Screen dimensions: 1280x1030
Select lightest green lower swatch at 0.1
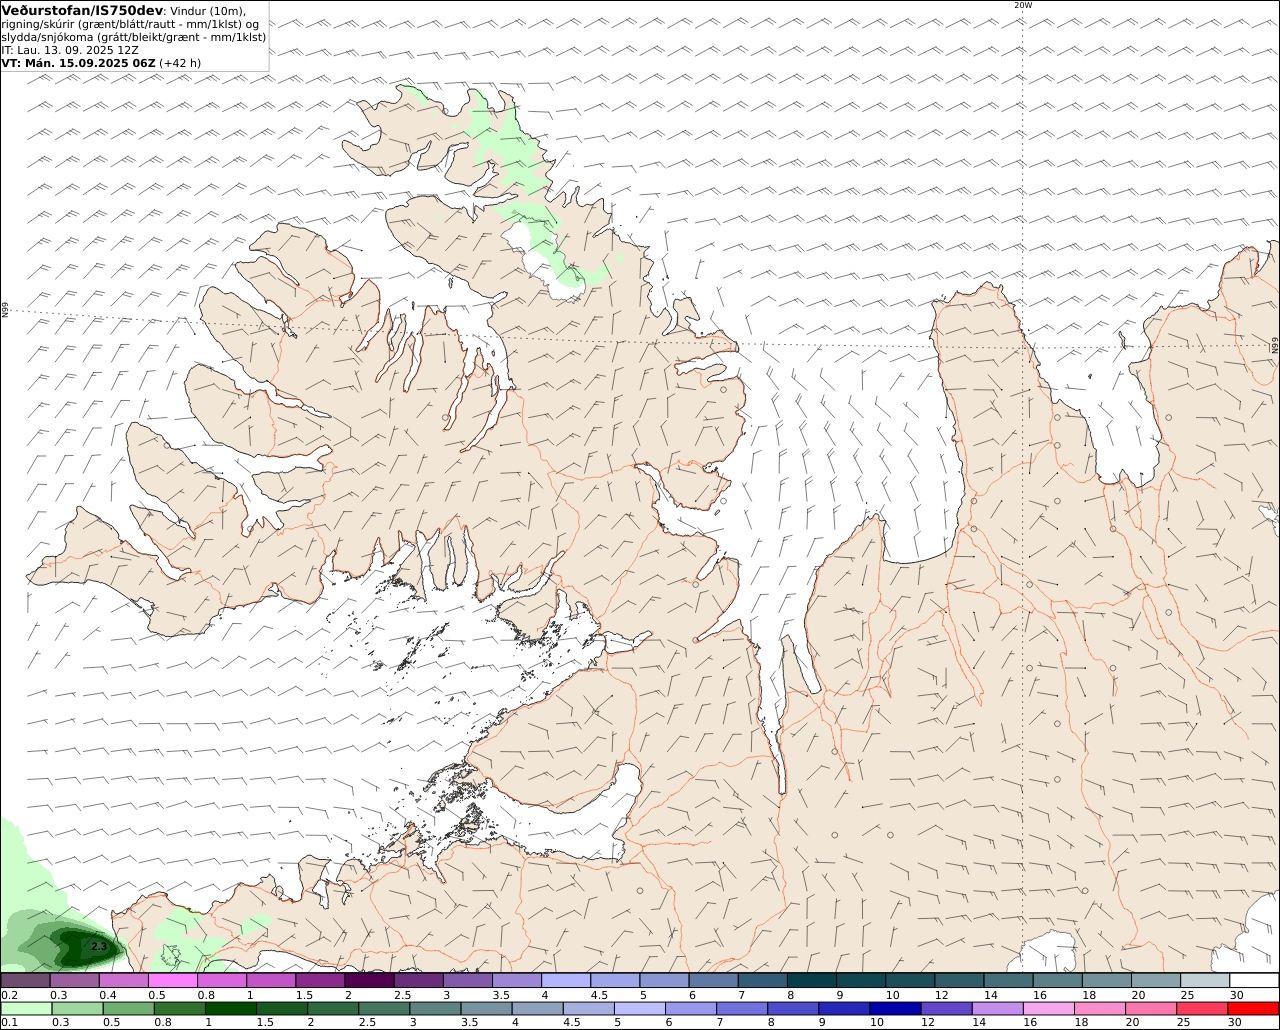26,1008
